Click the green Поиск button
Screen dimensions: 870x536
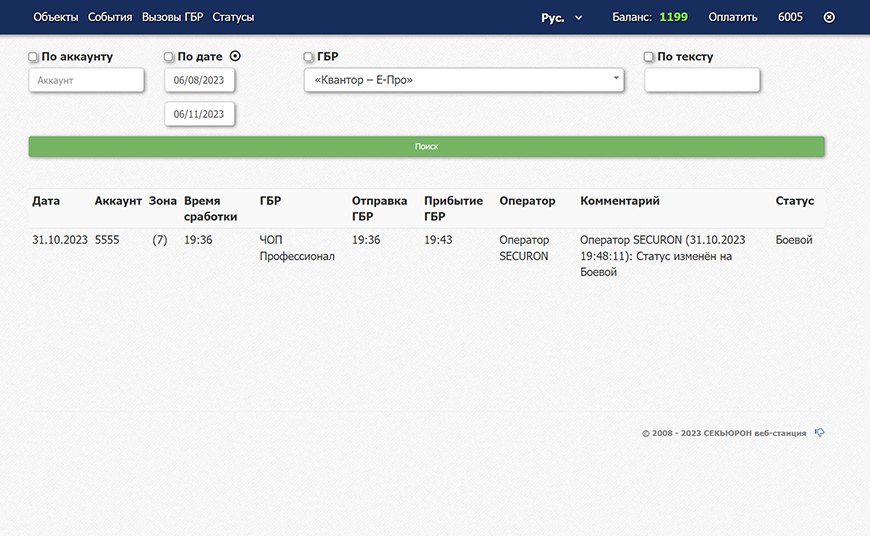click(x=426, y=146)
